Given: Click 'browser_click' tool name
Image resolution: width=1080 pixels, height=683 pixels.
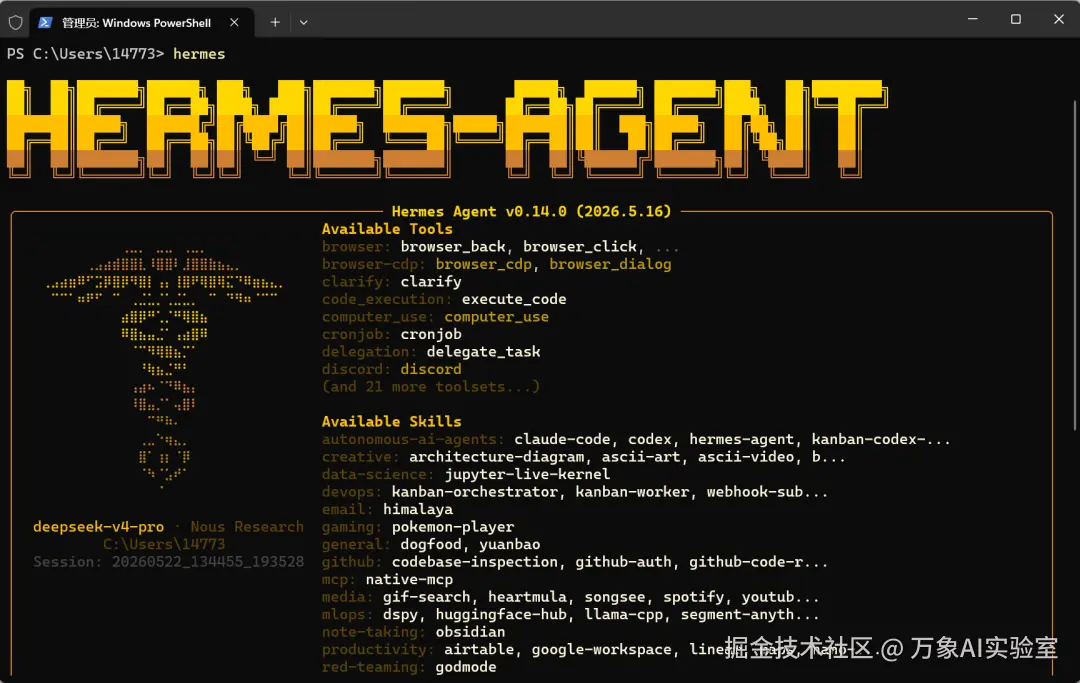Looking at the screenshot, I should pos(580,246).
